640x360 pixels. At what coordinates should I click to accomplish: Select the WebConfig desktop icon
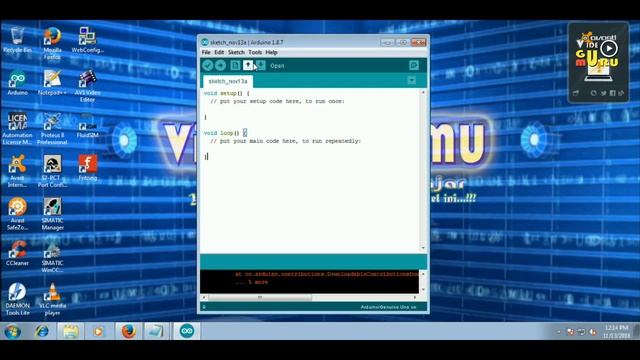(x=87, y=40)
